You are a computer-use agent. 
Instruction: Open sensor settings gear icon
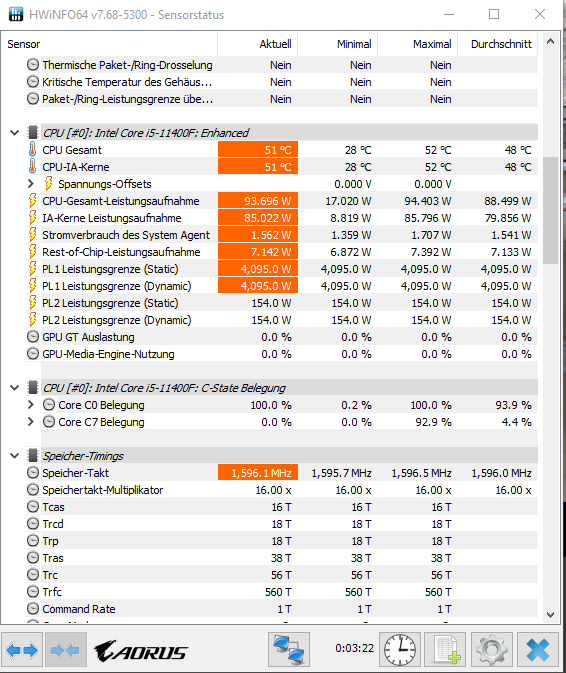tap(491, 649)
